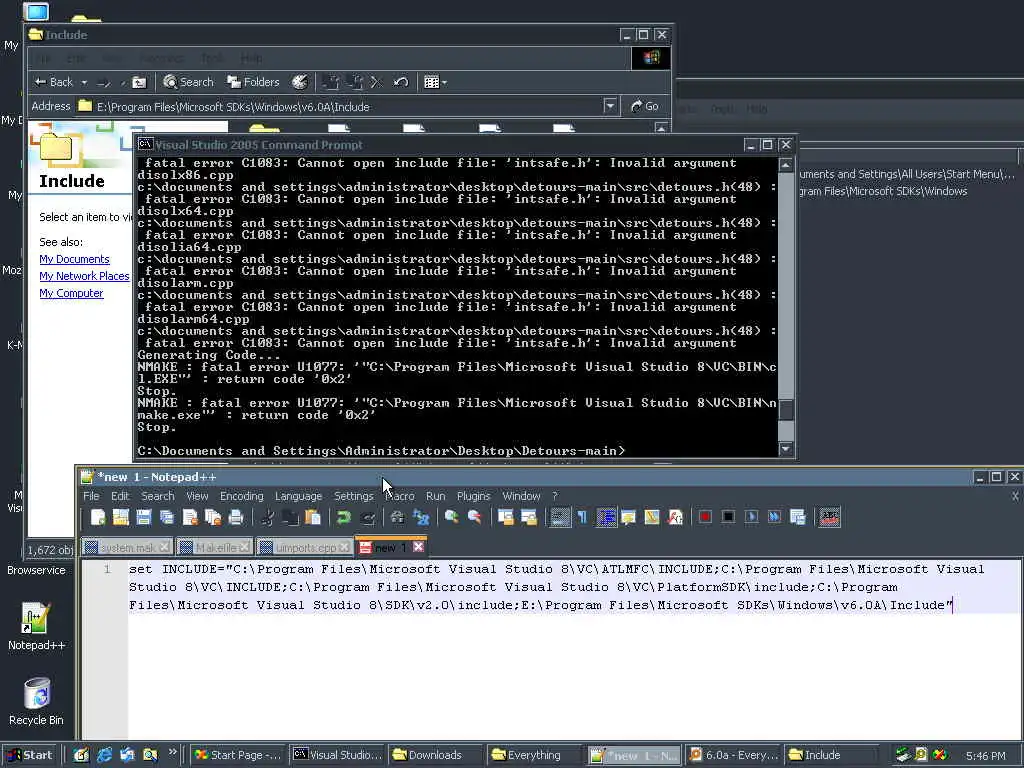Click the Replace icon in Notepad++ toolbar

[421, 517]
